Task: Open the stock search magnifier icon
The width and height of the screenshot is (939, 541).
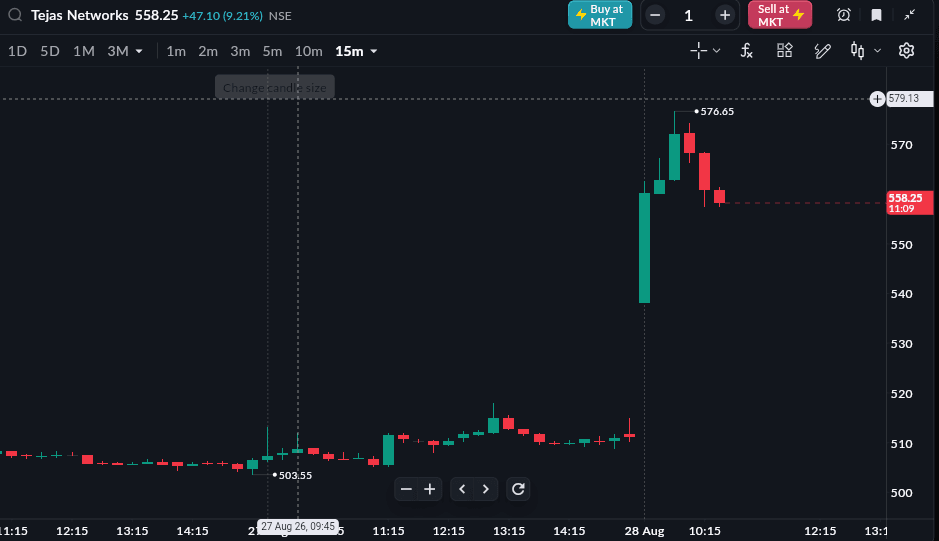Action: tap(15, 15)
